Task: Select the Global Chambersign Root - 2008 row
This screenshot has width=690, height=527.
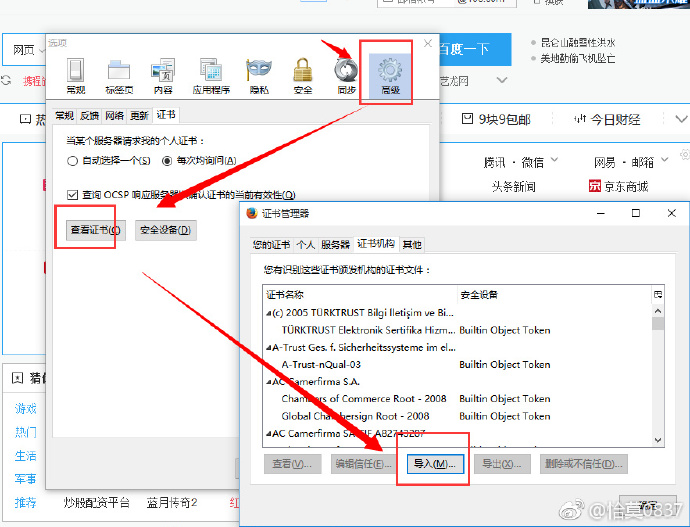Action: pyautogui.click(x=457, y=416)
